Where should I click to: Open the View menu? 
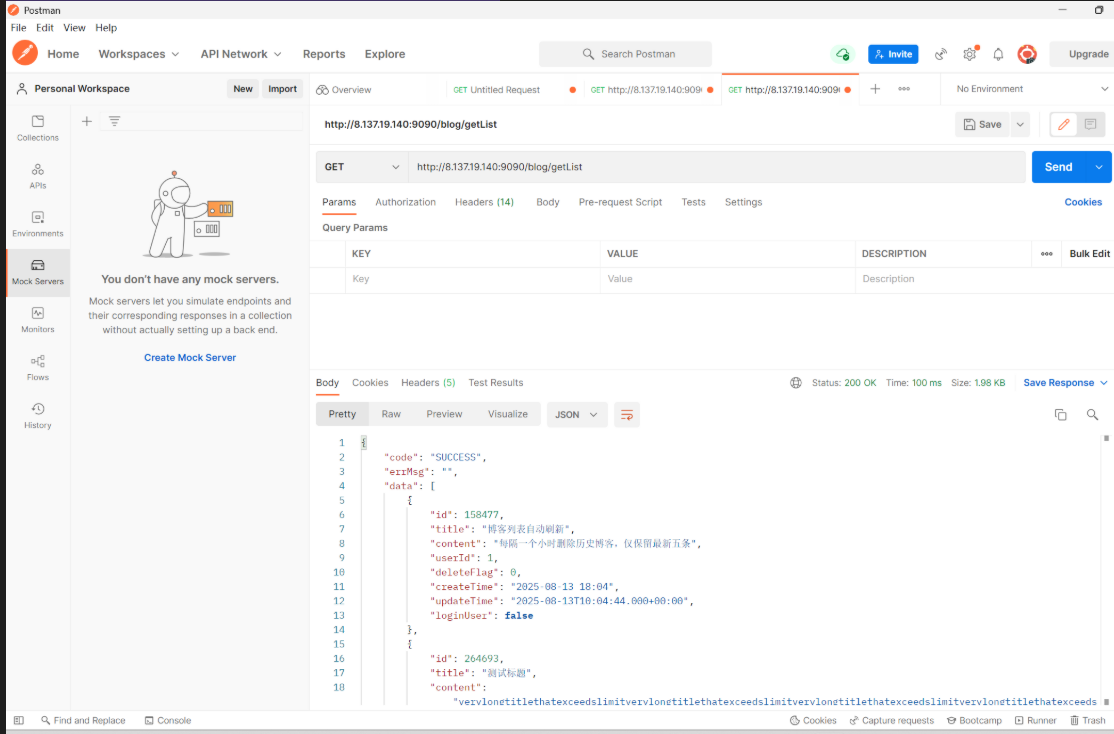coord(74,28)
